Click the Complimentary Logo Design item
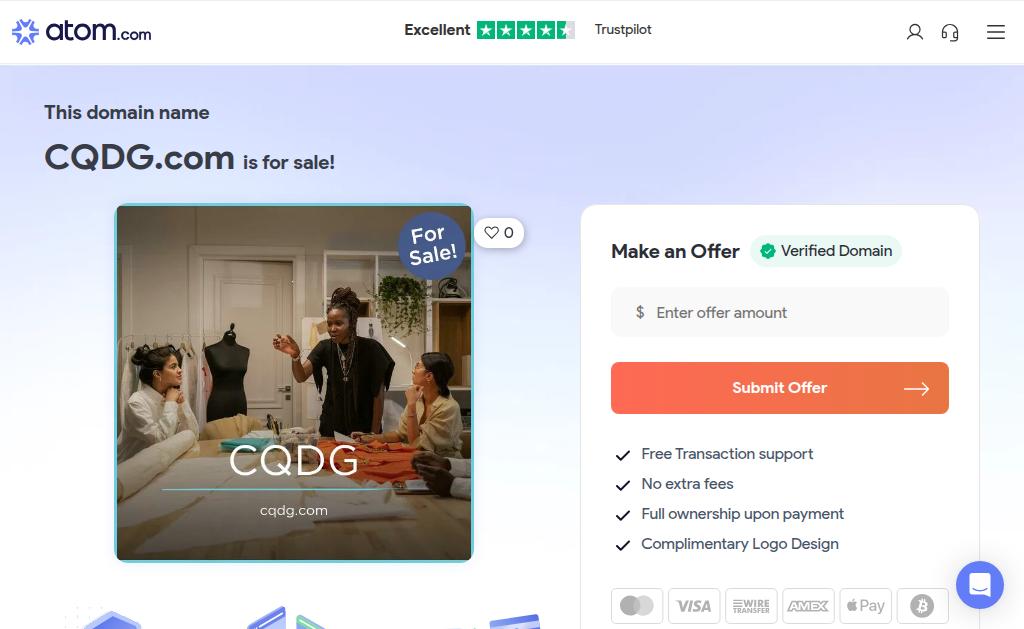 click(x=740, y=544)
